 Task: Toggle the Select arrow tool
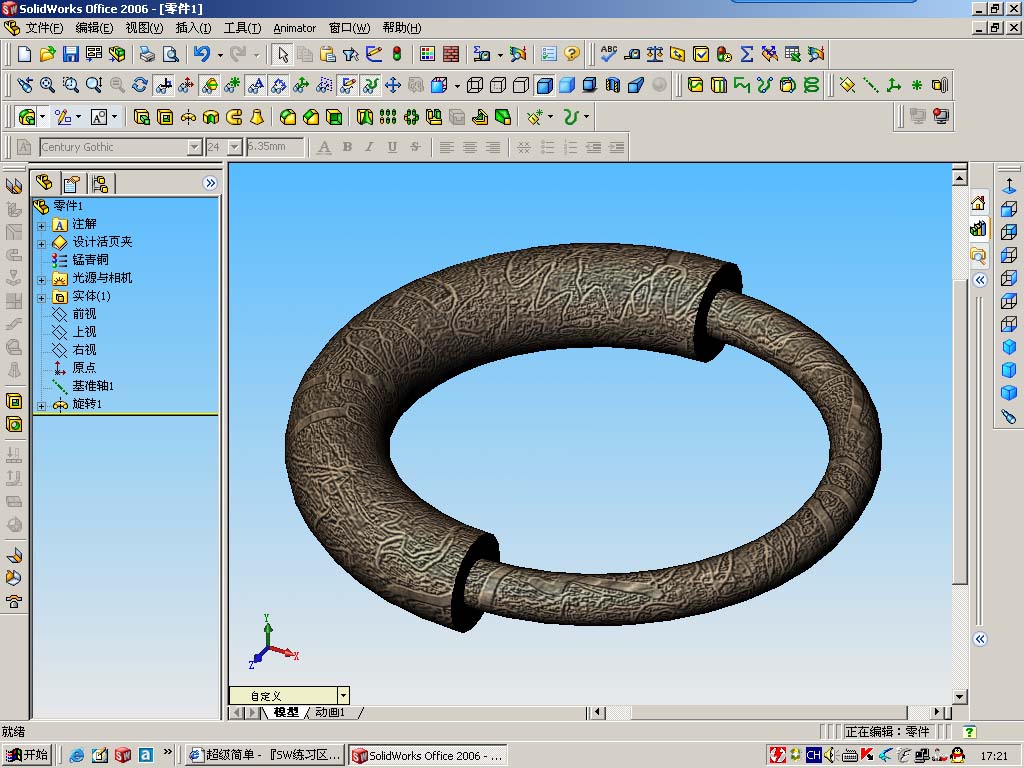pos(282,54)
